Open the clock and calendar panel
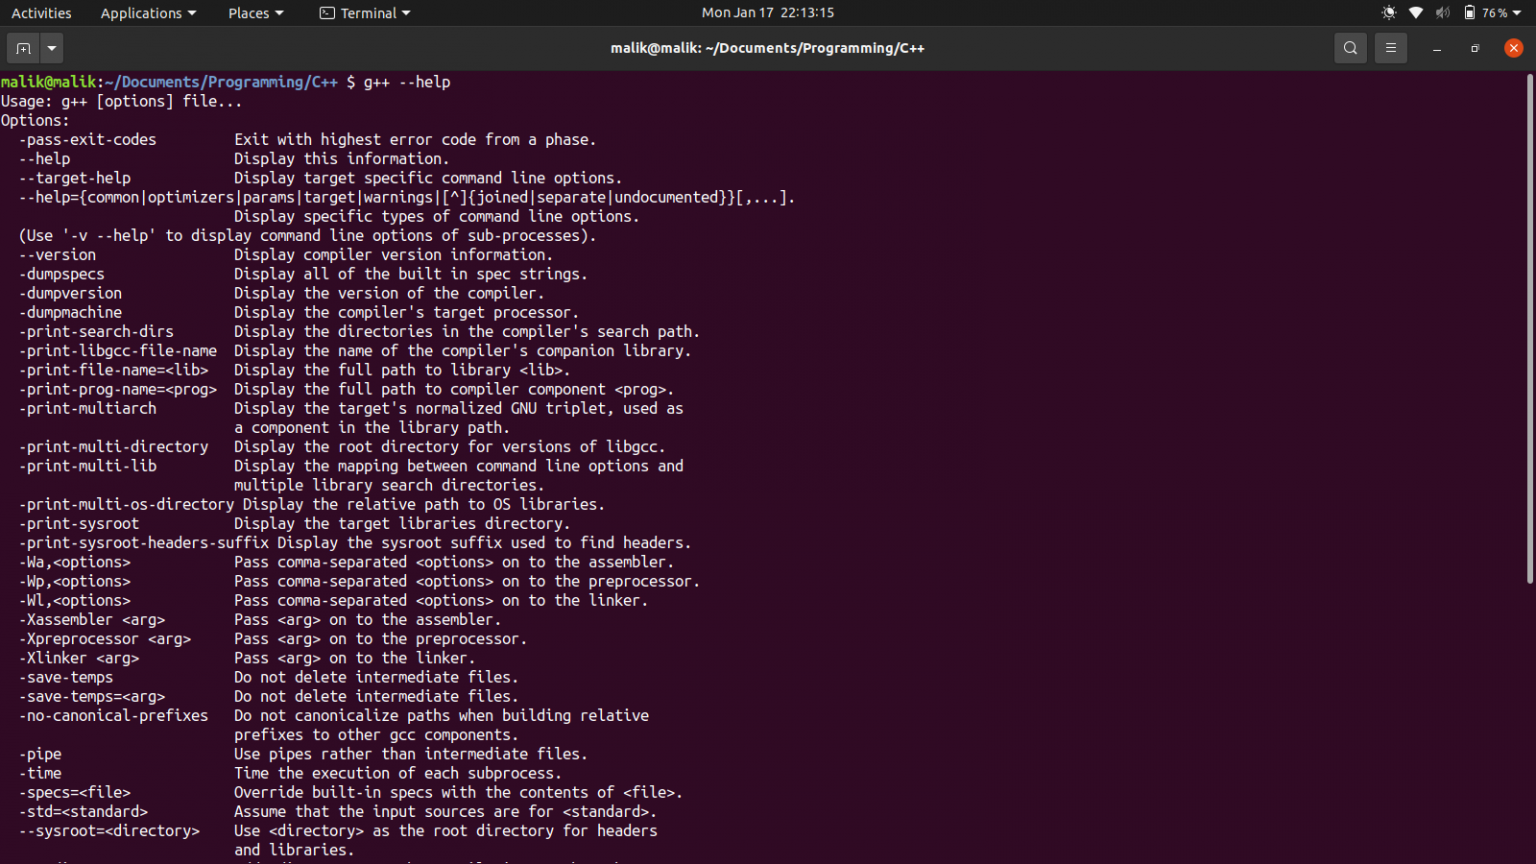This screenshot has width=1536, height=864. (x=767, y=13)
